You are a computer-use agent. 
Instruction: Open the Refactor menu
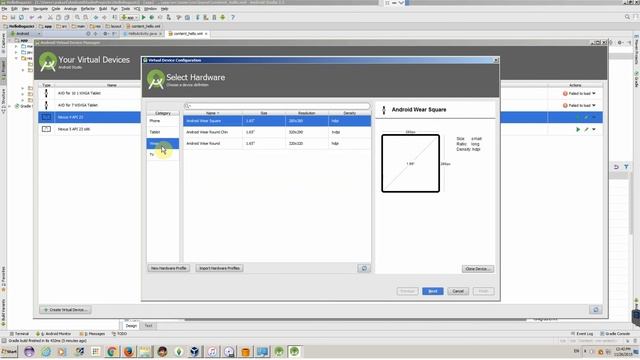(x=88, y=9)
